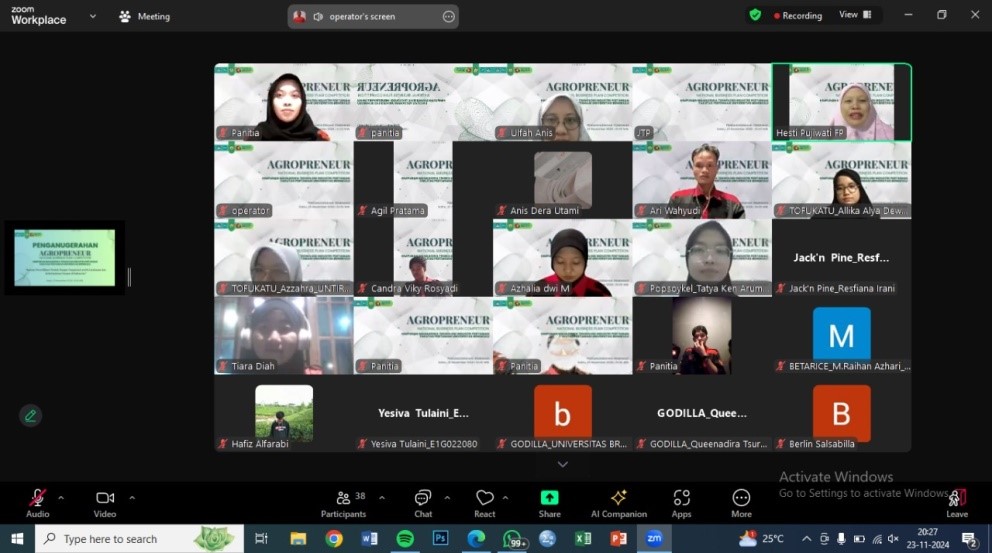
Task: Open Google Chrome from the taskbar
Action: pos(334,538)
